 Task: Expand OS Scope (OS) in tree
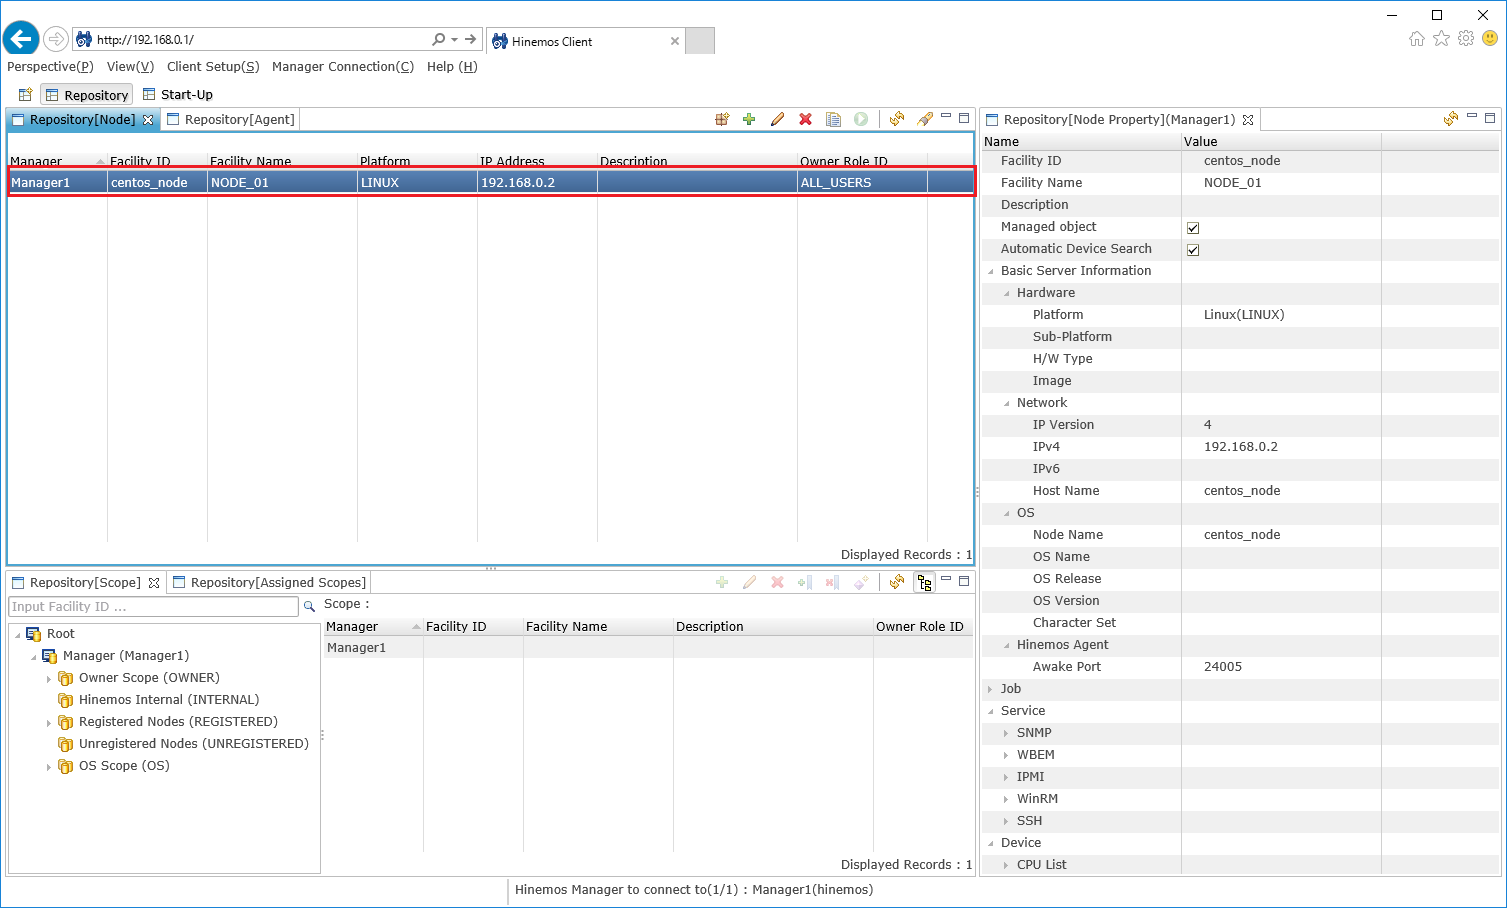pos(49,767)
